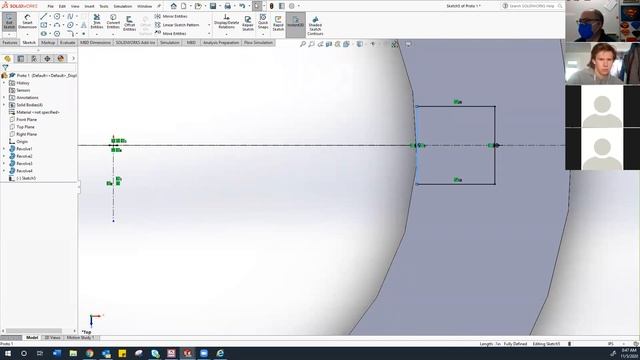Screen dimensions: 640x360
Task: Click the Zoom to Fit icon
Action: pos(303,44)
